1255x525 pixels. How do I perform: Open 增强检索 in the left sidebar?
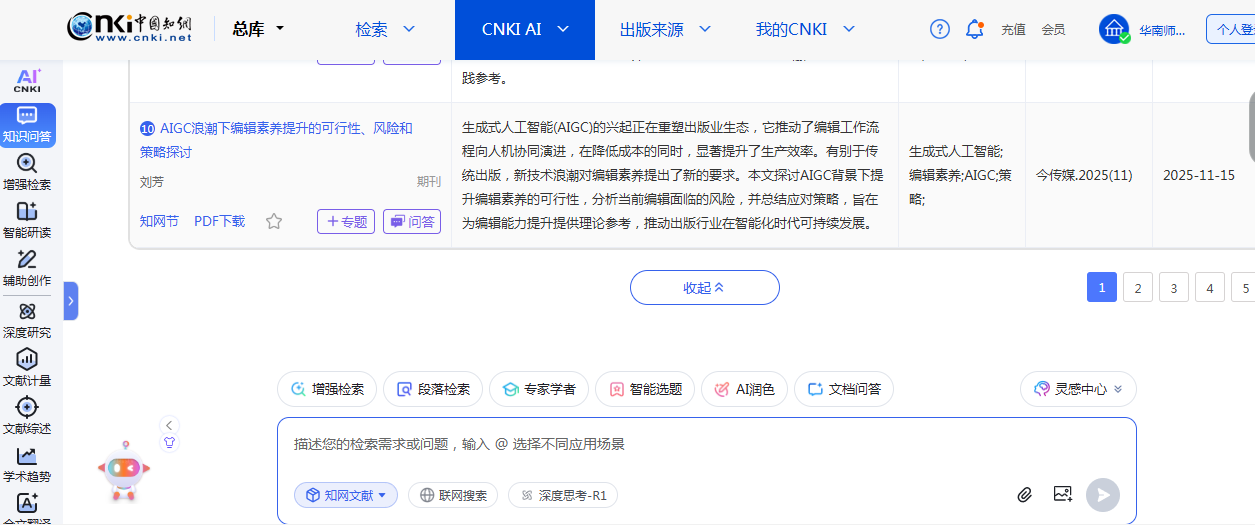pos(27,172)
